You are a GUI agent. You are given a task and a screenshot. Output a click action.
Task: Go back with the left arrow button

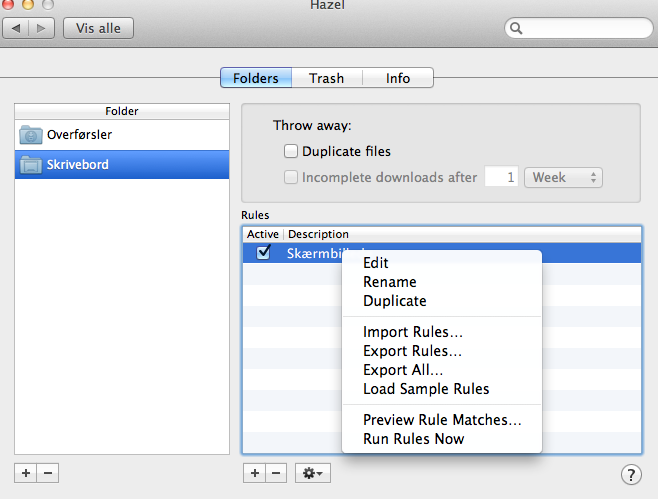16,28
